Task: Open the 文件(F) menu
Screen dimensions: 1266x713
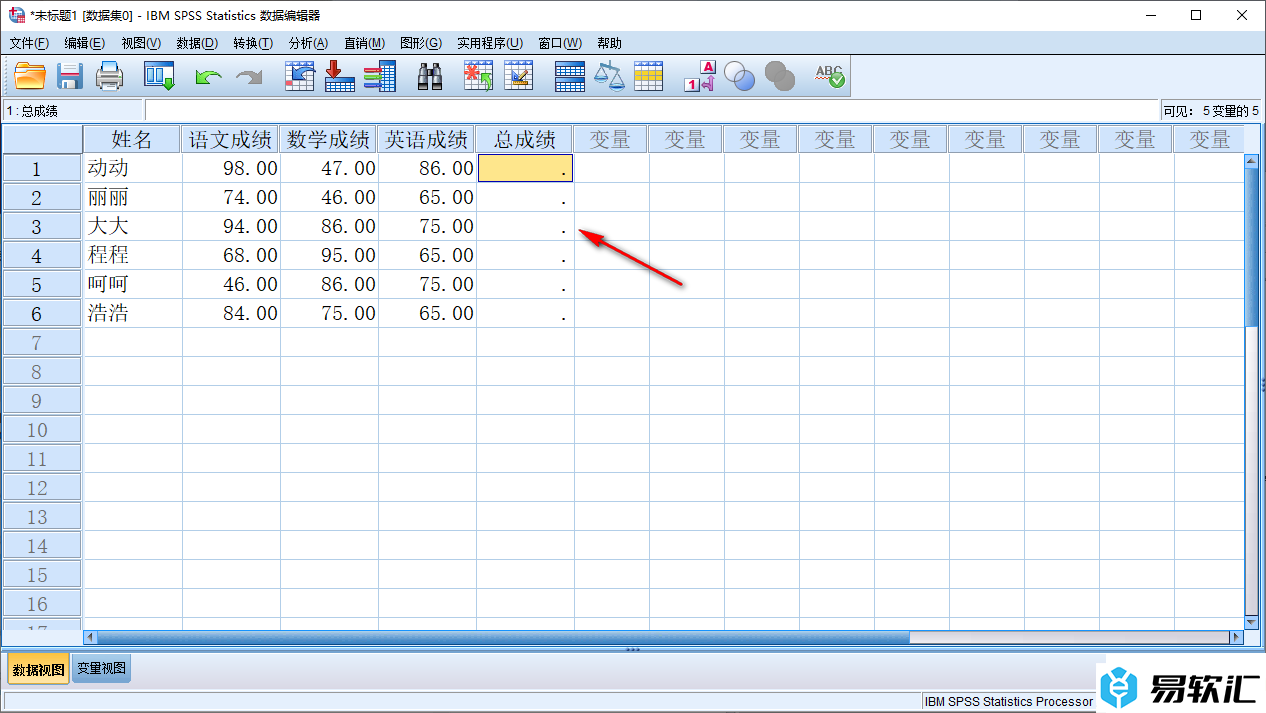Action: 29,43
